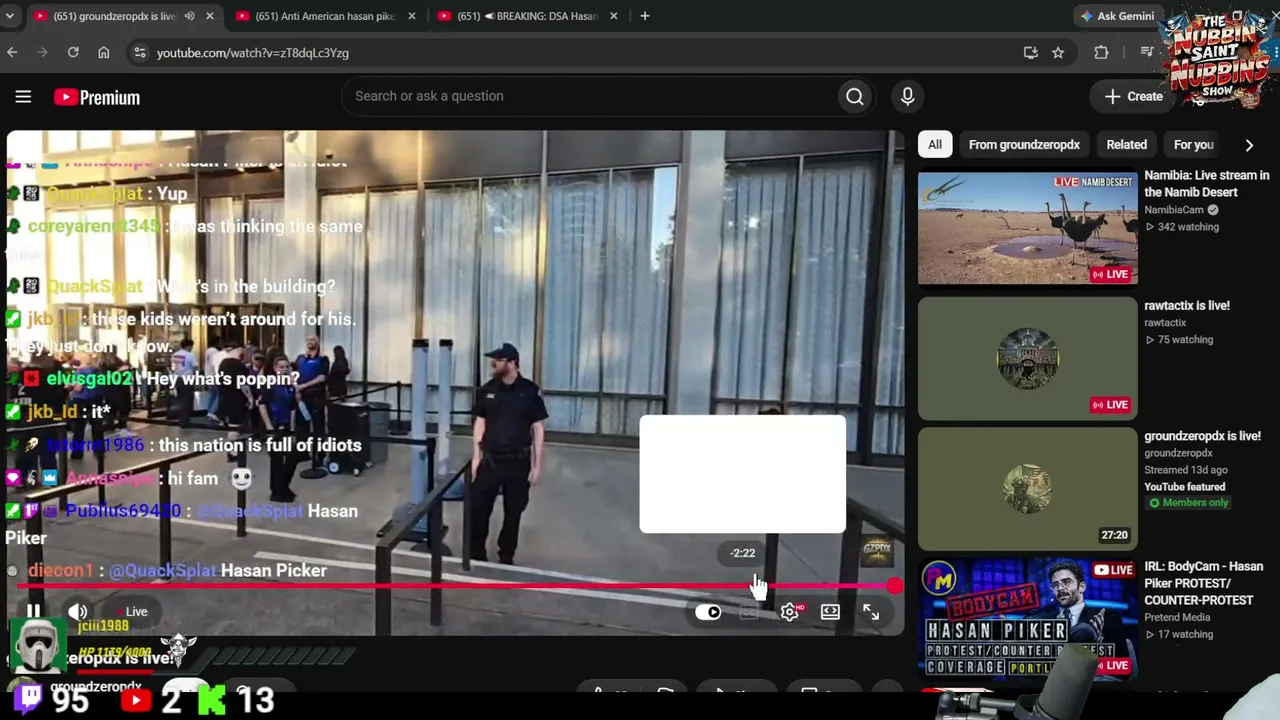This screenshot has width=1280, height=720.
Task: Close the BREAKING: DSA Hasan tab
Action: pyautogui.click(x=614, y=16)
